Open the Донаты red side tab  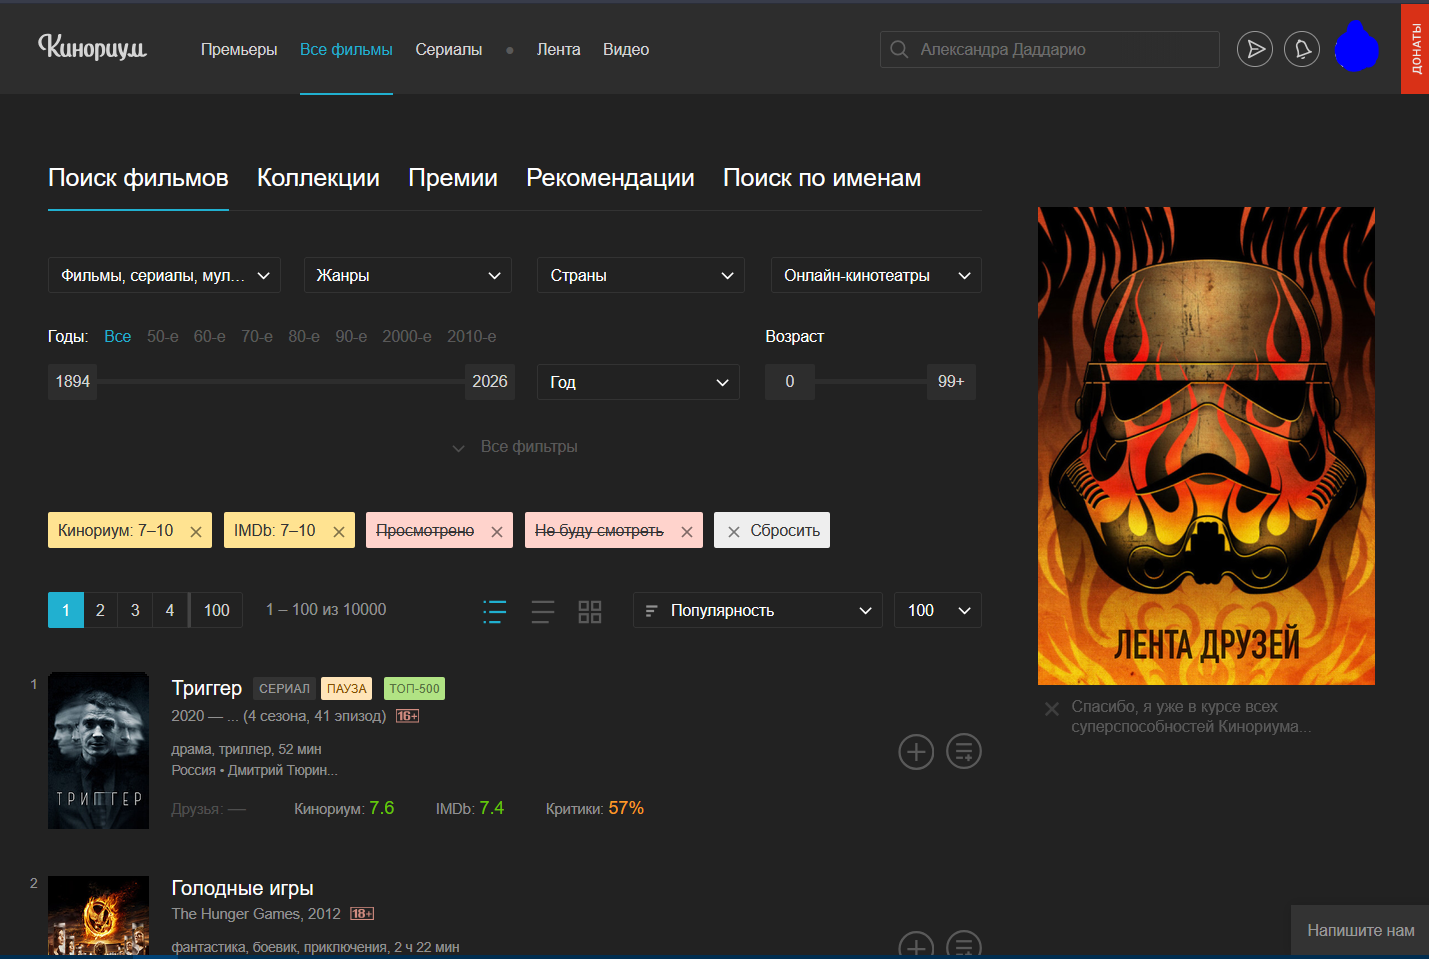point(1415,49)
